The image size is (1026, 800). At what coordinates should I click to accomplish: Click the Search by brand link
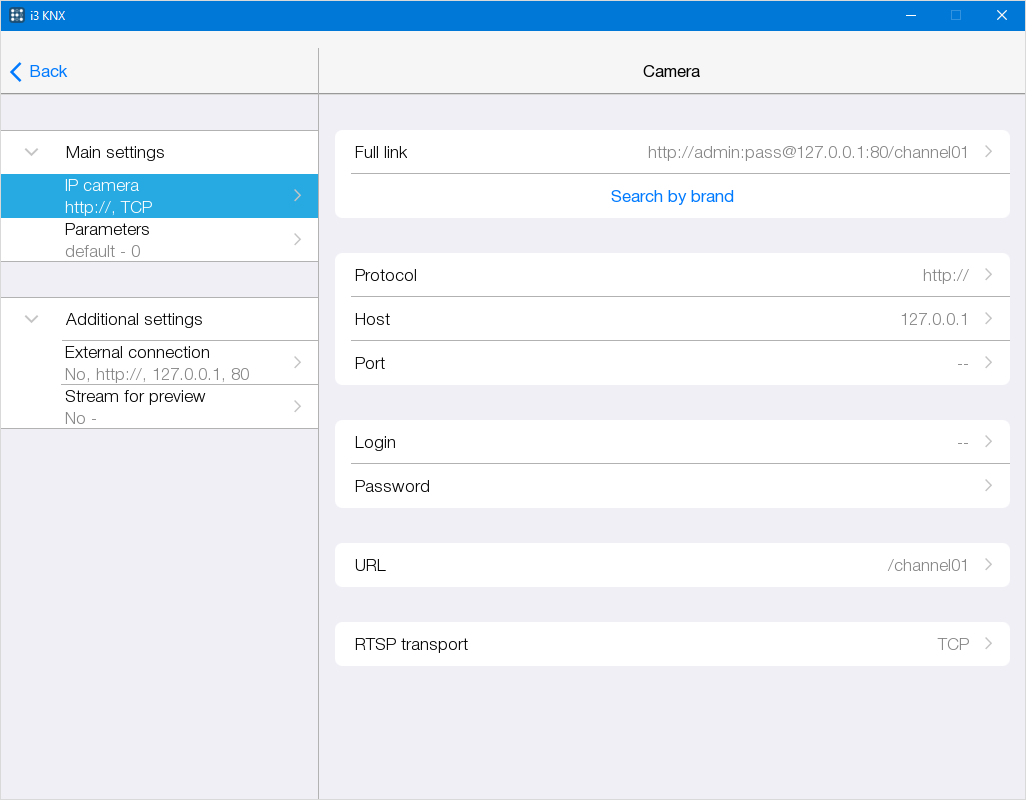672,196
